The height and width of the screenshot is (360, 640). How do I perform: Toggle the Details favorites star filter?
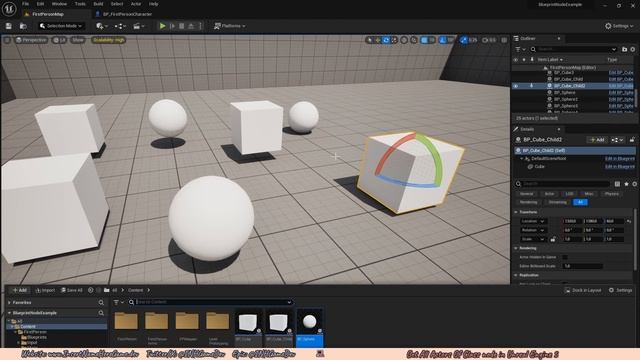coord(626,184)
